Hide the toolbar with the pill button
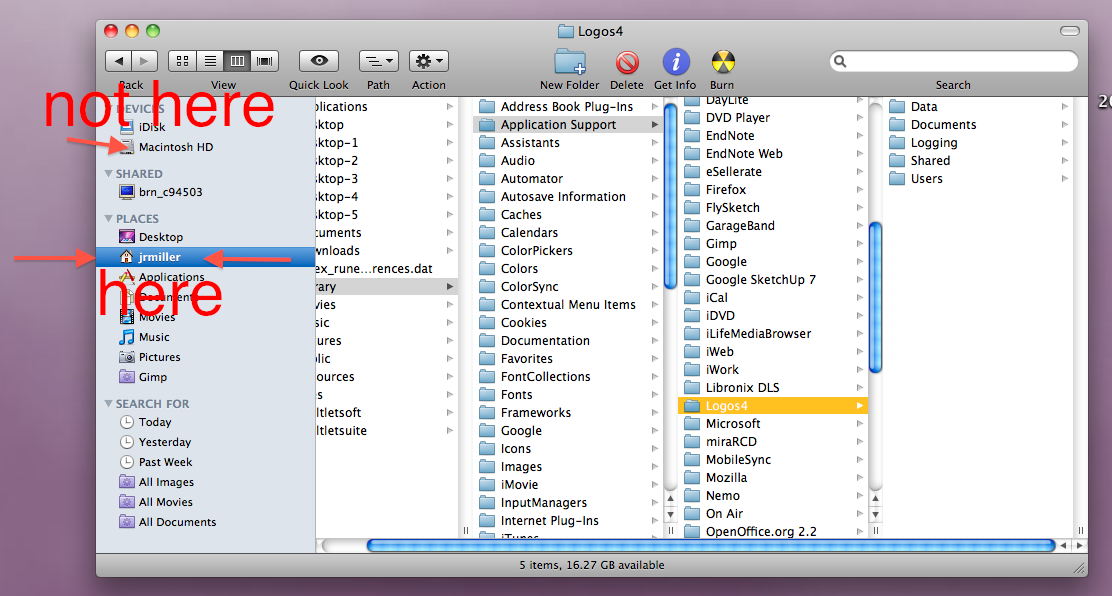 tap(1069, 31)
